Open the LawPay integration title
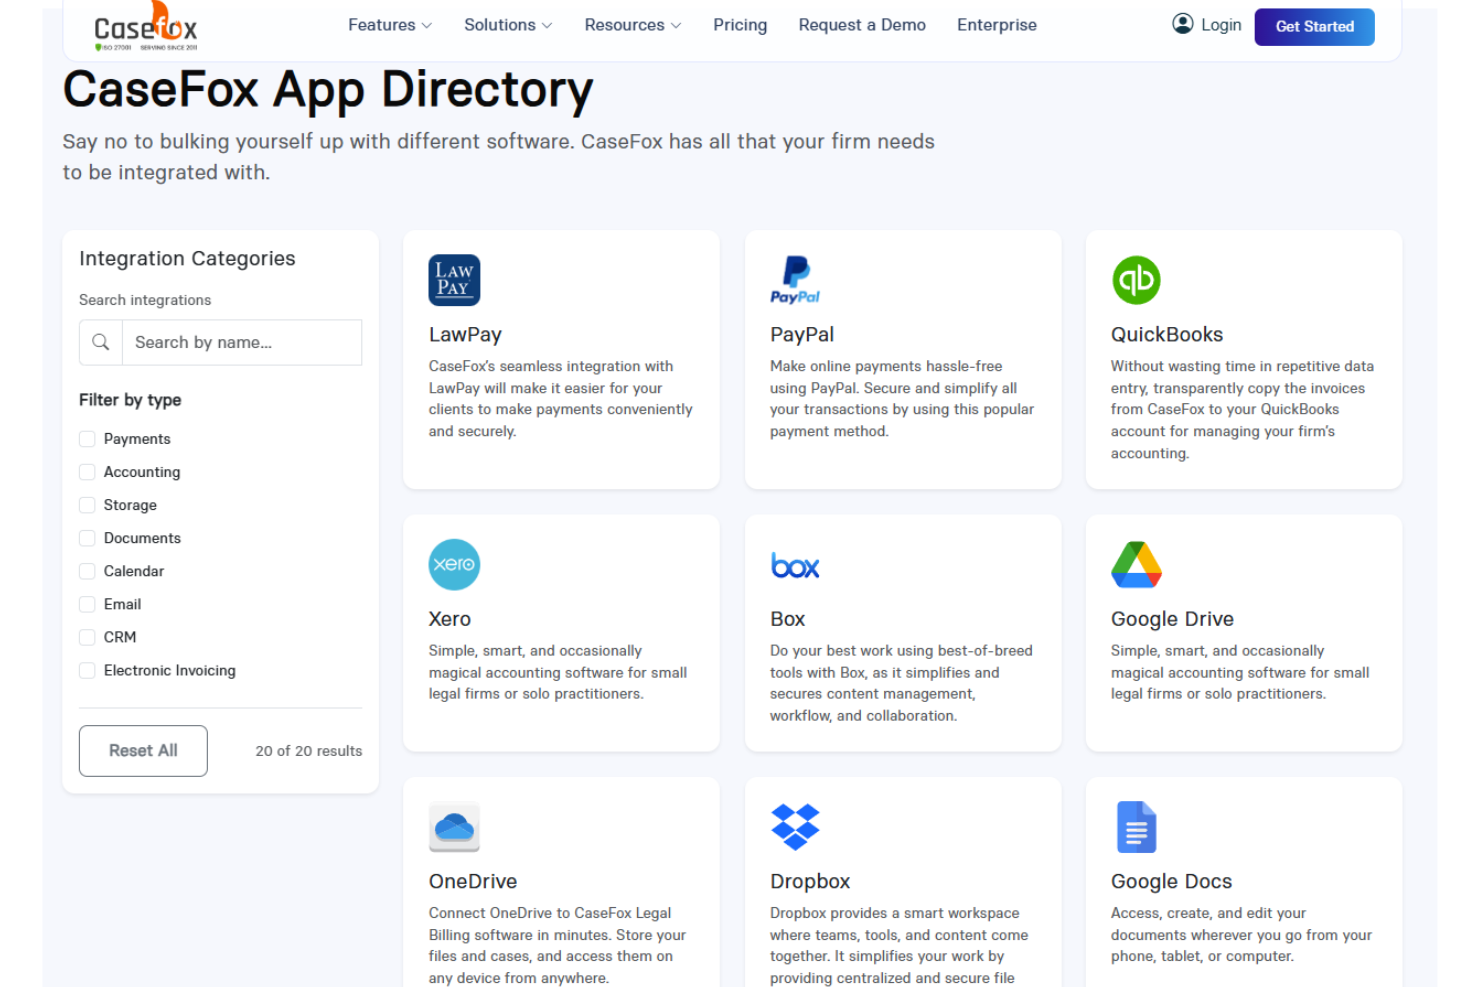The image size is (1480, 987). click(465, 335)
